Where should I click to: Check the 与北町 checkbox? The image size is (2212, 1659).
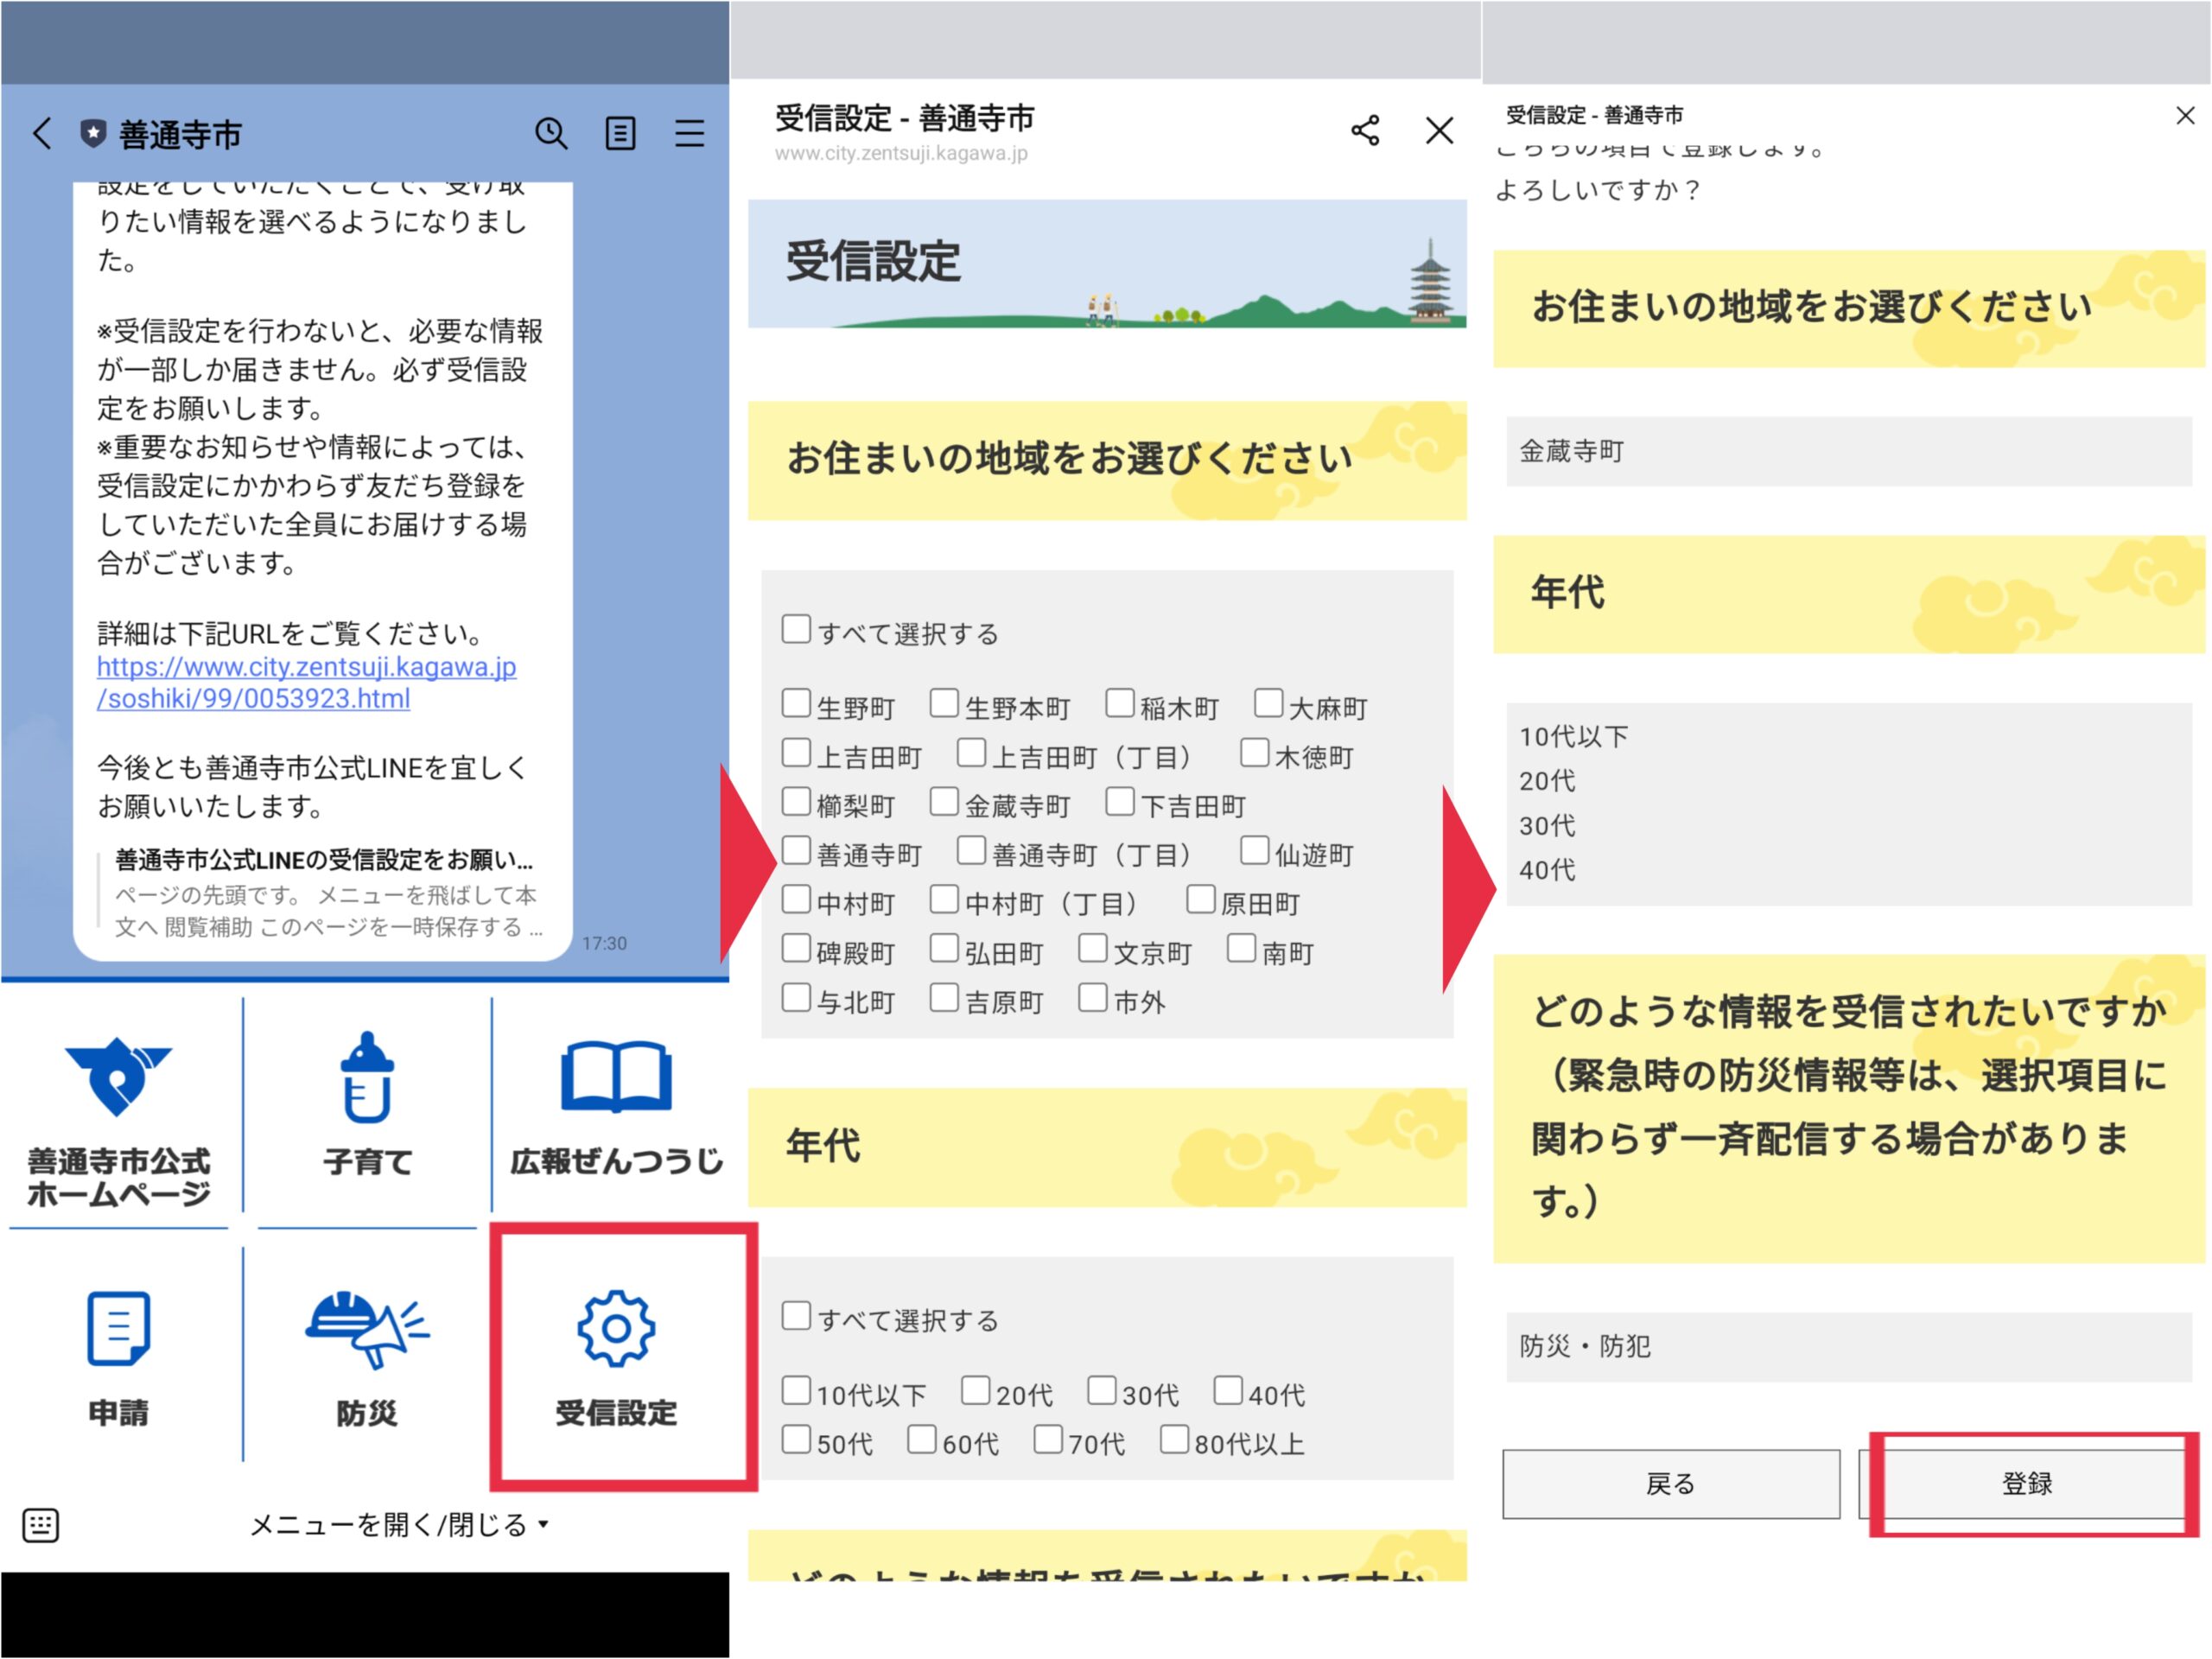pyautogui.click(x=796, y=997)
